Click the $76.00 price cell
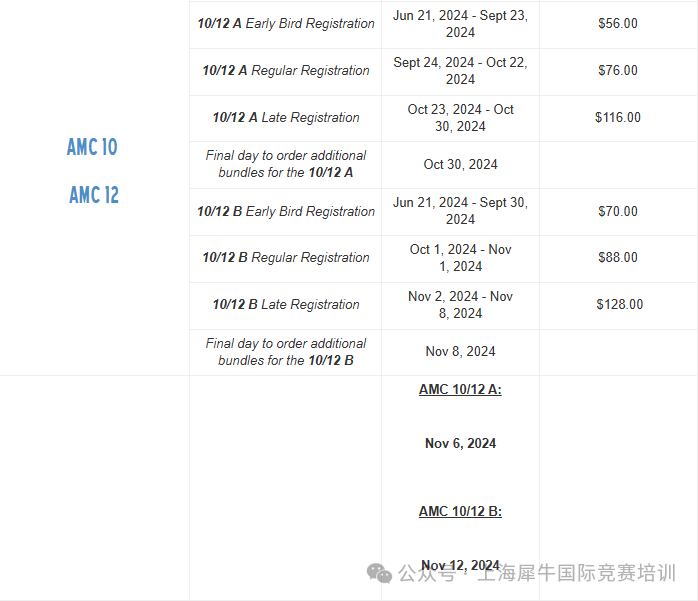 point(618,70)
